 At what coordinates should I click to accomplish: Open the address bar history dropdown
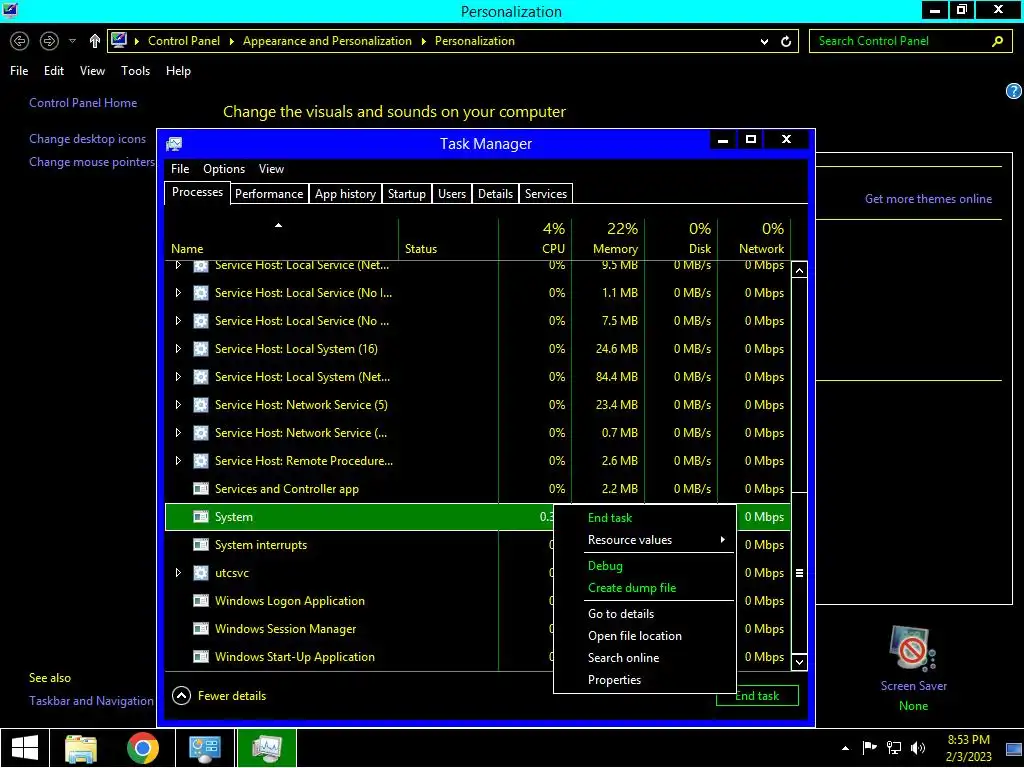(x=764, y=41)
